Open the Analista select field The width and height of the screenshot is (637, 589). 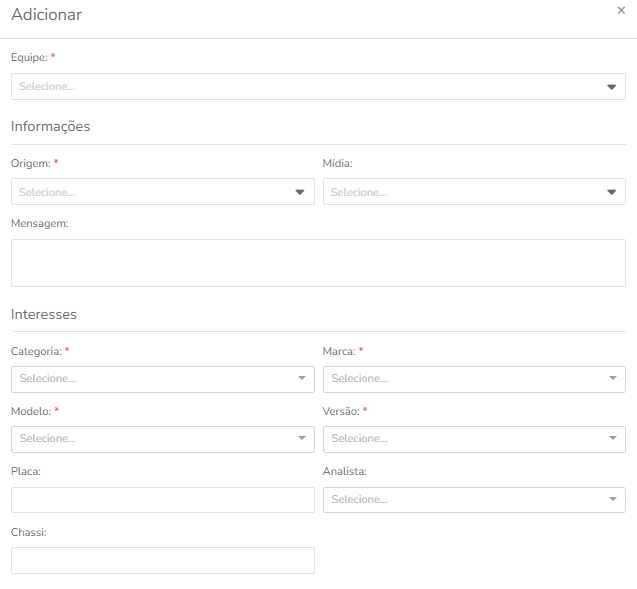click(x=474, y=500)
